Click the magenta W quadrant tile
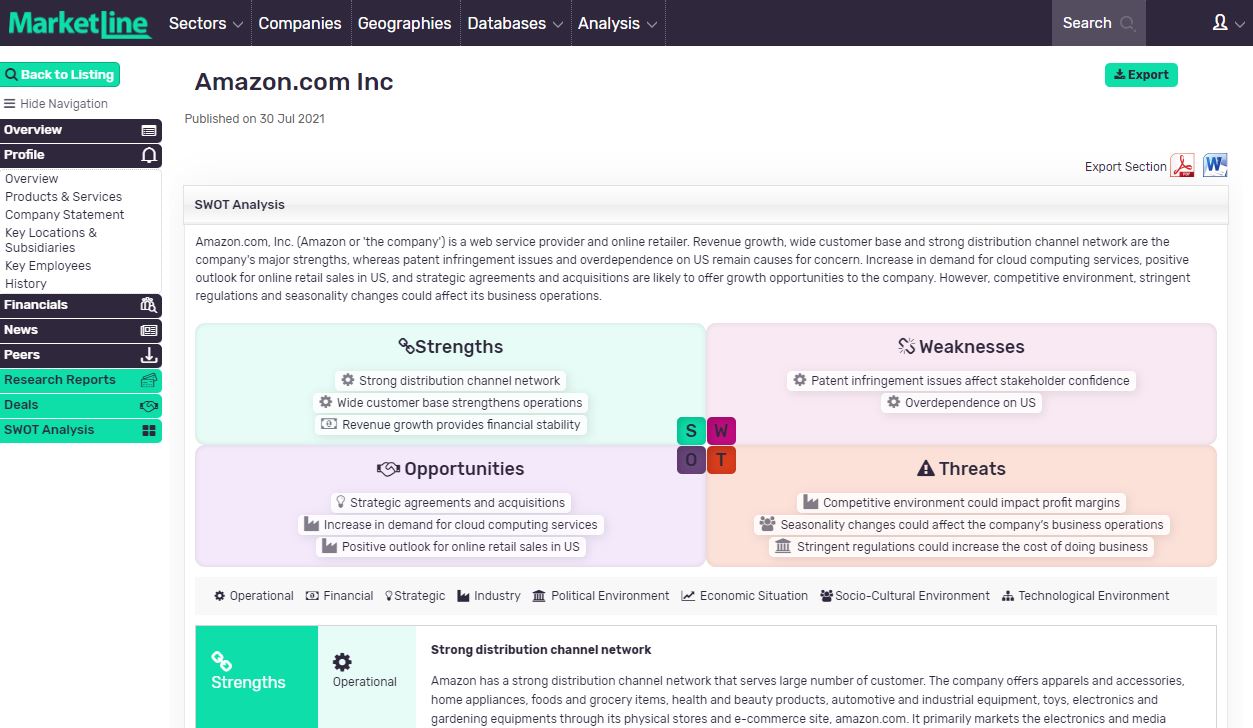Screen dimensions: 1253x728 click(x=721, y=431)
